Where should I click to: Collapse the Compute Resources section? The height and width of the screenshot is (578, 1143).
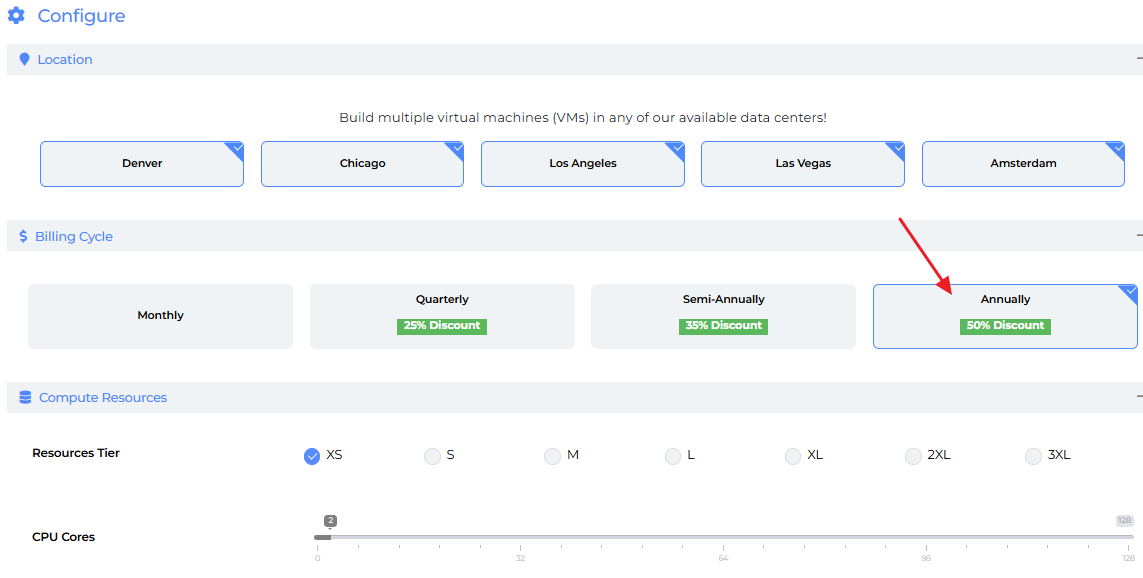pyautogui.click(x=1138, y=397)
